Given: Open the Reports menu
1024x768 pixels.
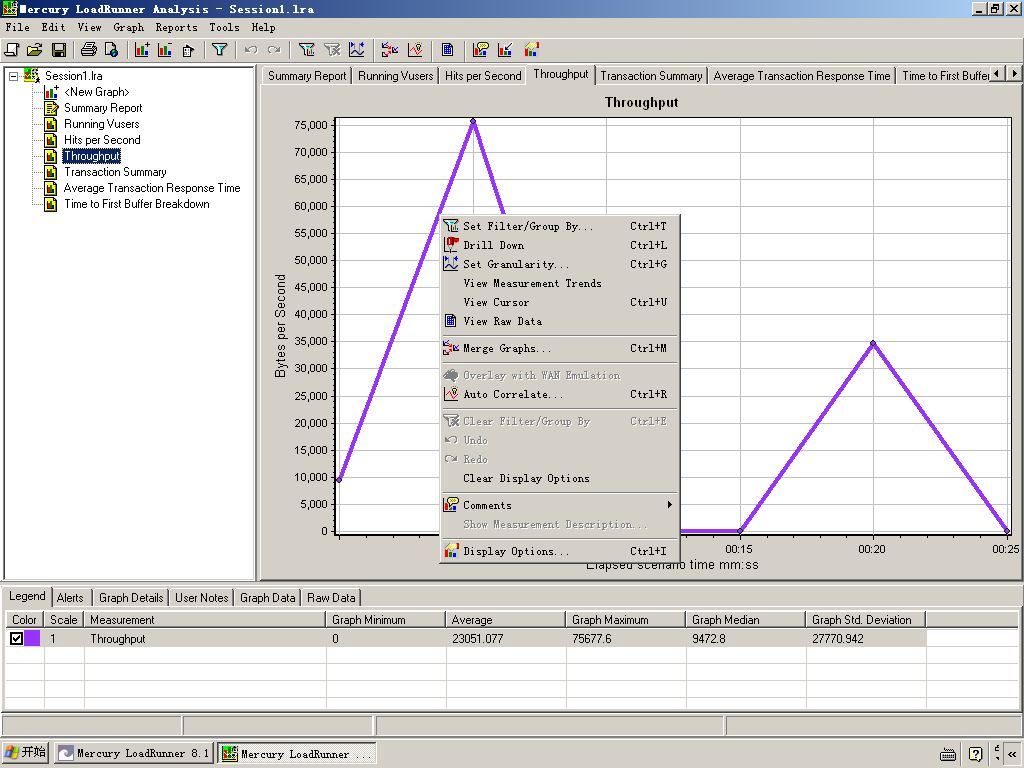Looking at the screenshot, I should (x=176, y=27).
